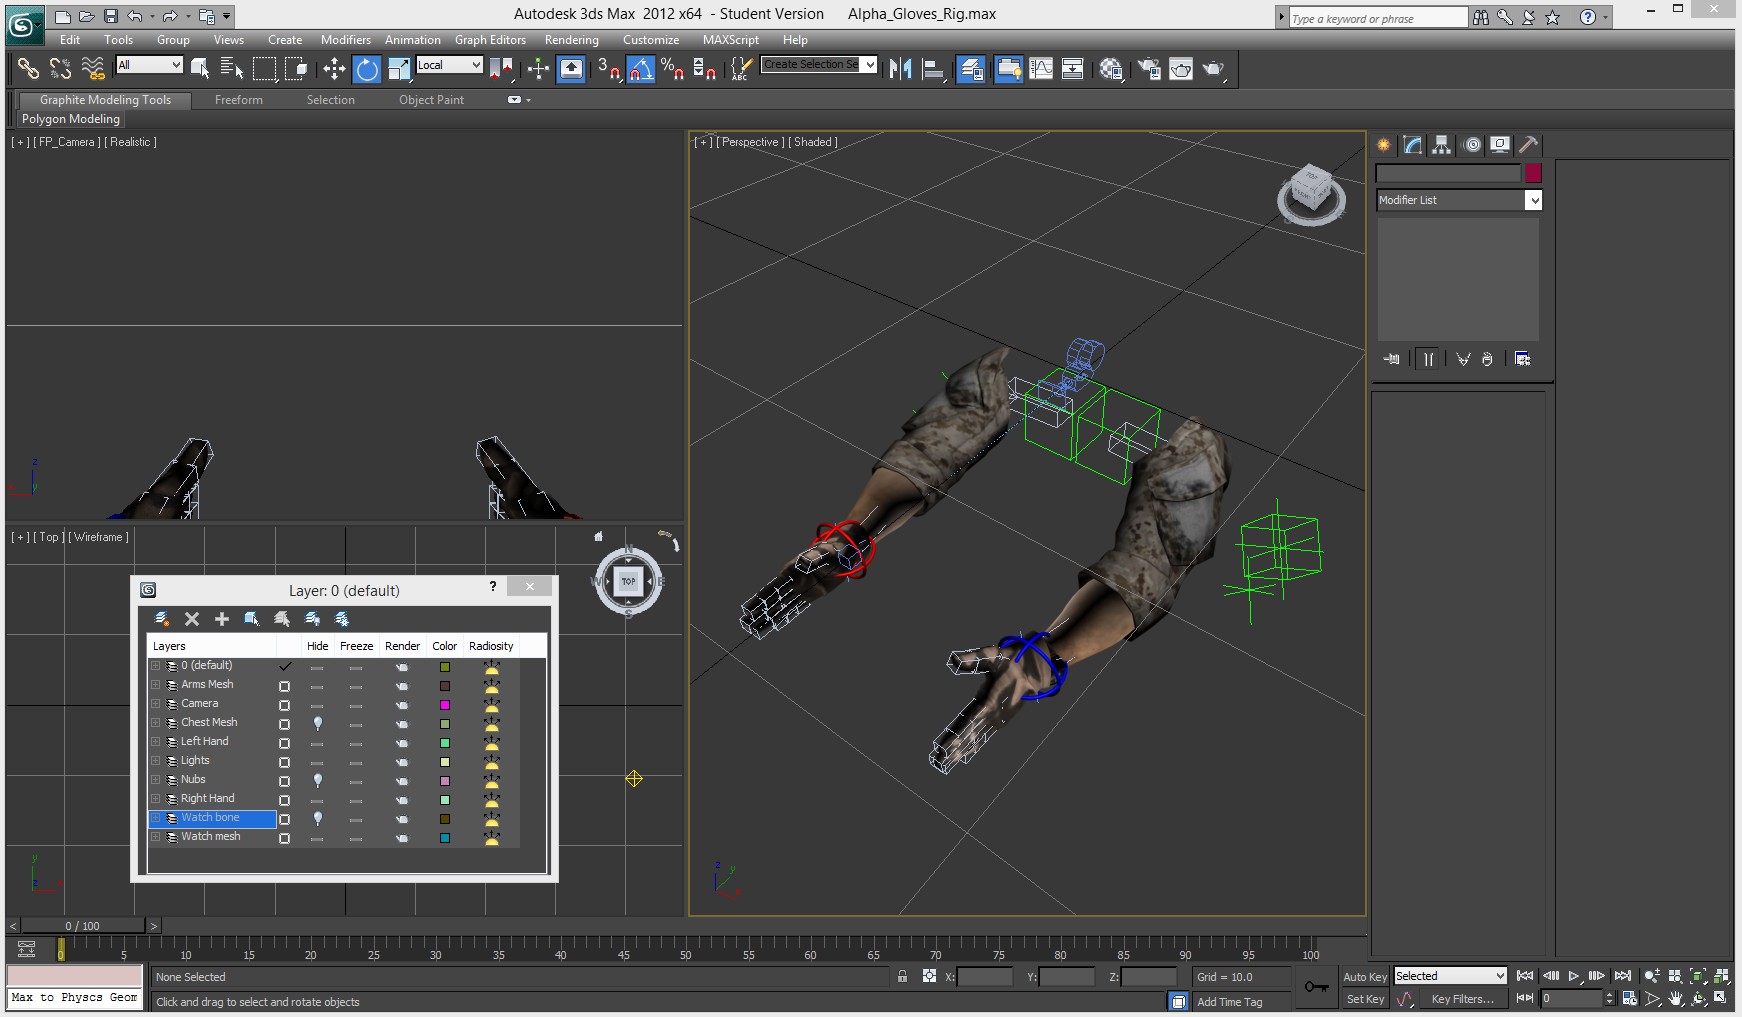Click the Camera layer's pink color swatch
This screenshot has height=1017, width=1742.
[445, 705]
